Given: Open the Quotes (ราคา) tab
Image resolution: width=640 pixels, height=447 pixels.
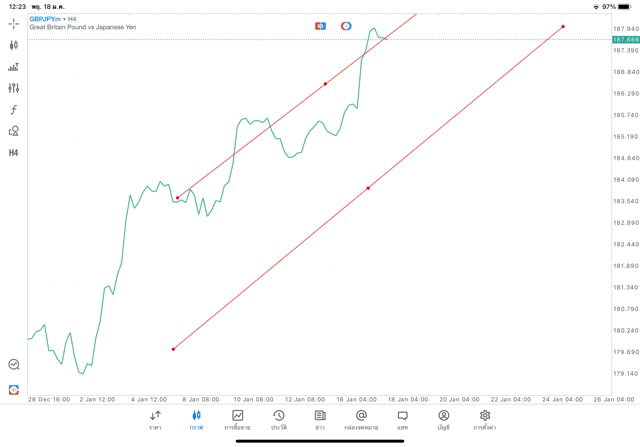Looking at the screenshot, I should click(x=155, y=419).
